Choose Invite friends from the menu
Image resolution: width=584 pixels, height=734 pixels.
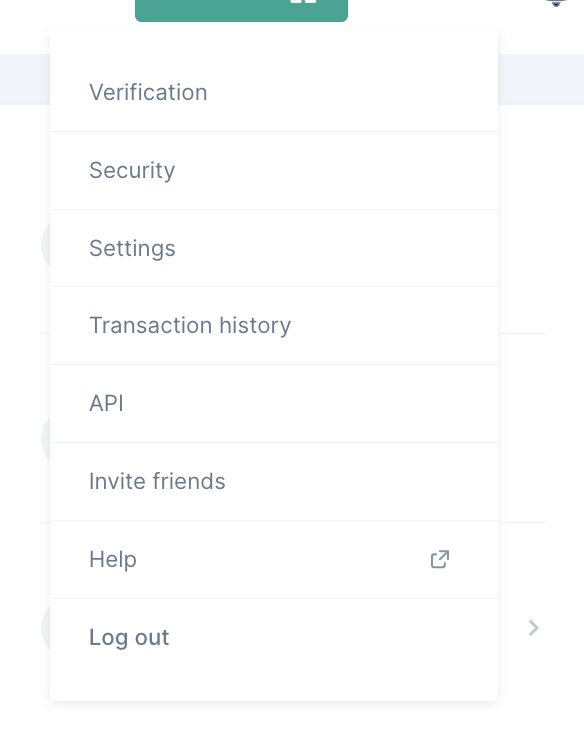tap(274, 481)
